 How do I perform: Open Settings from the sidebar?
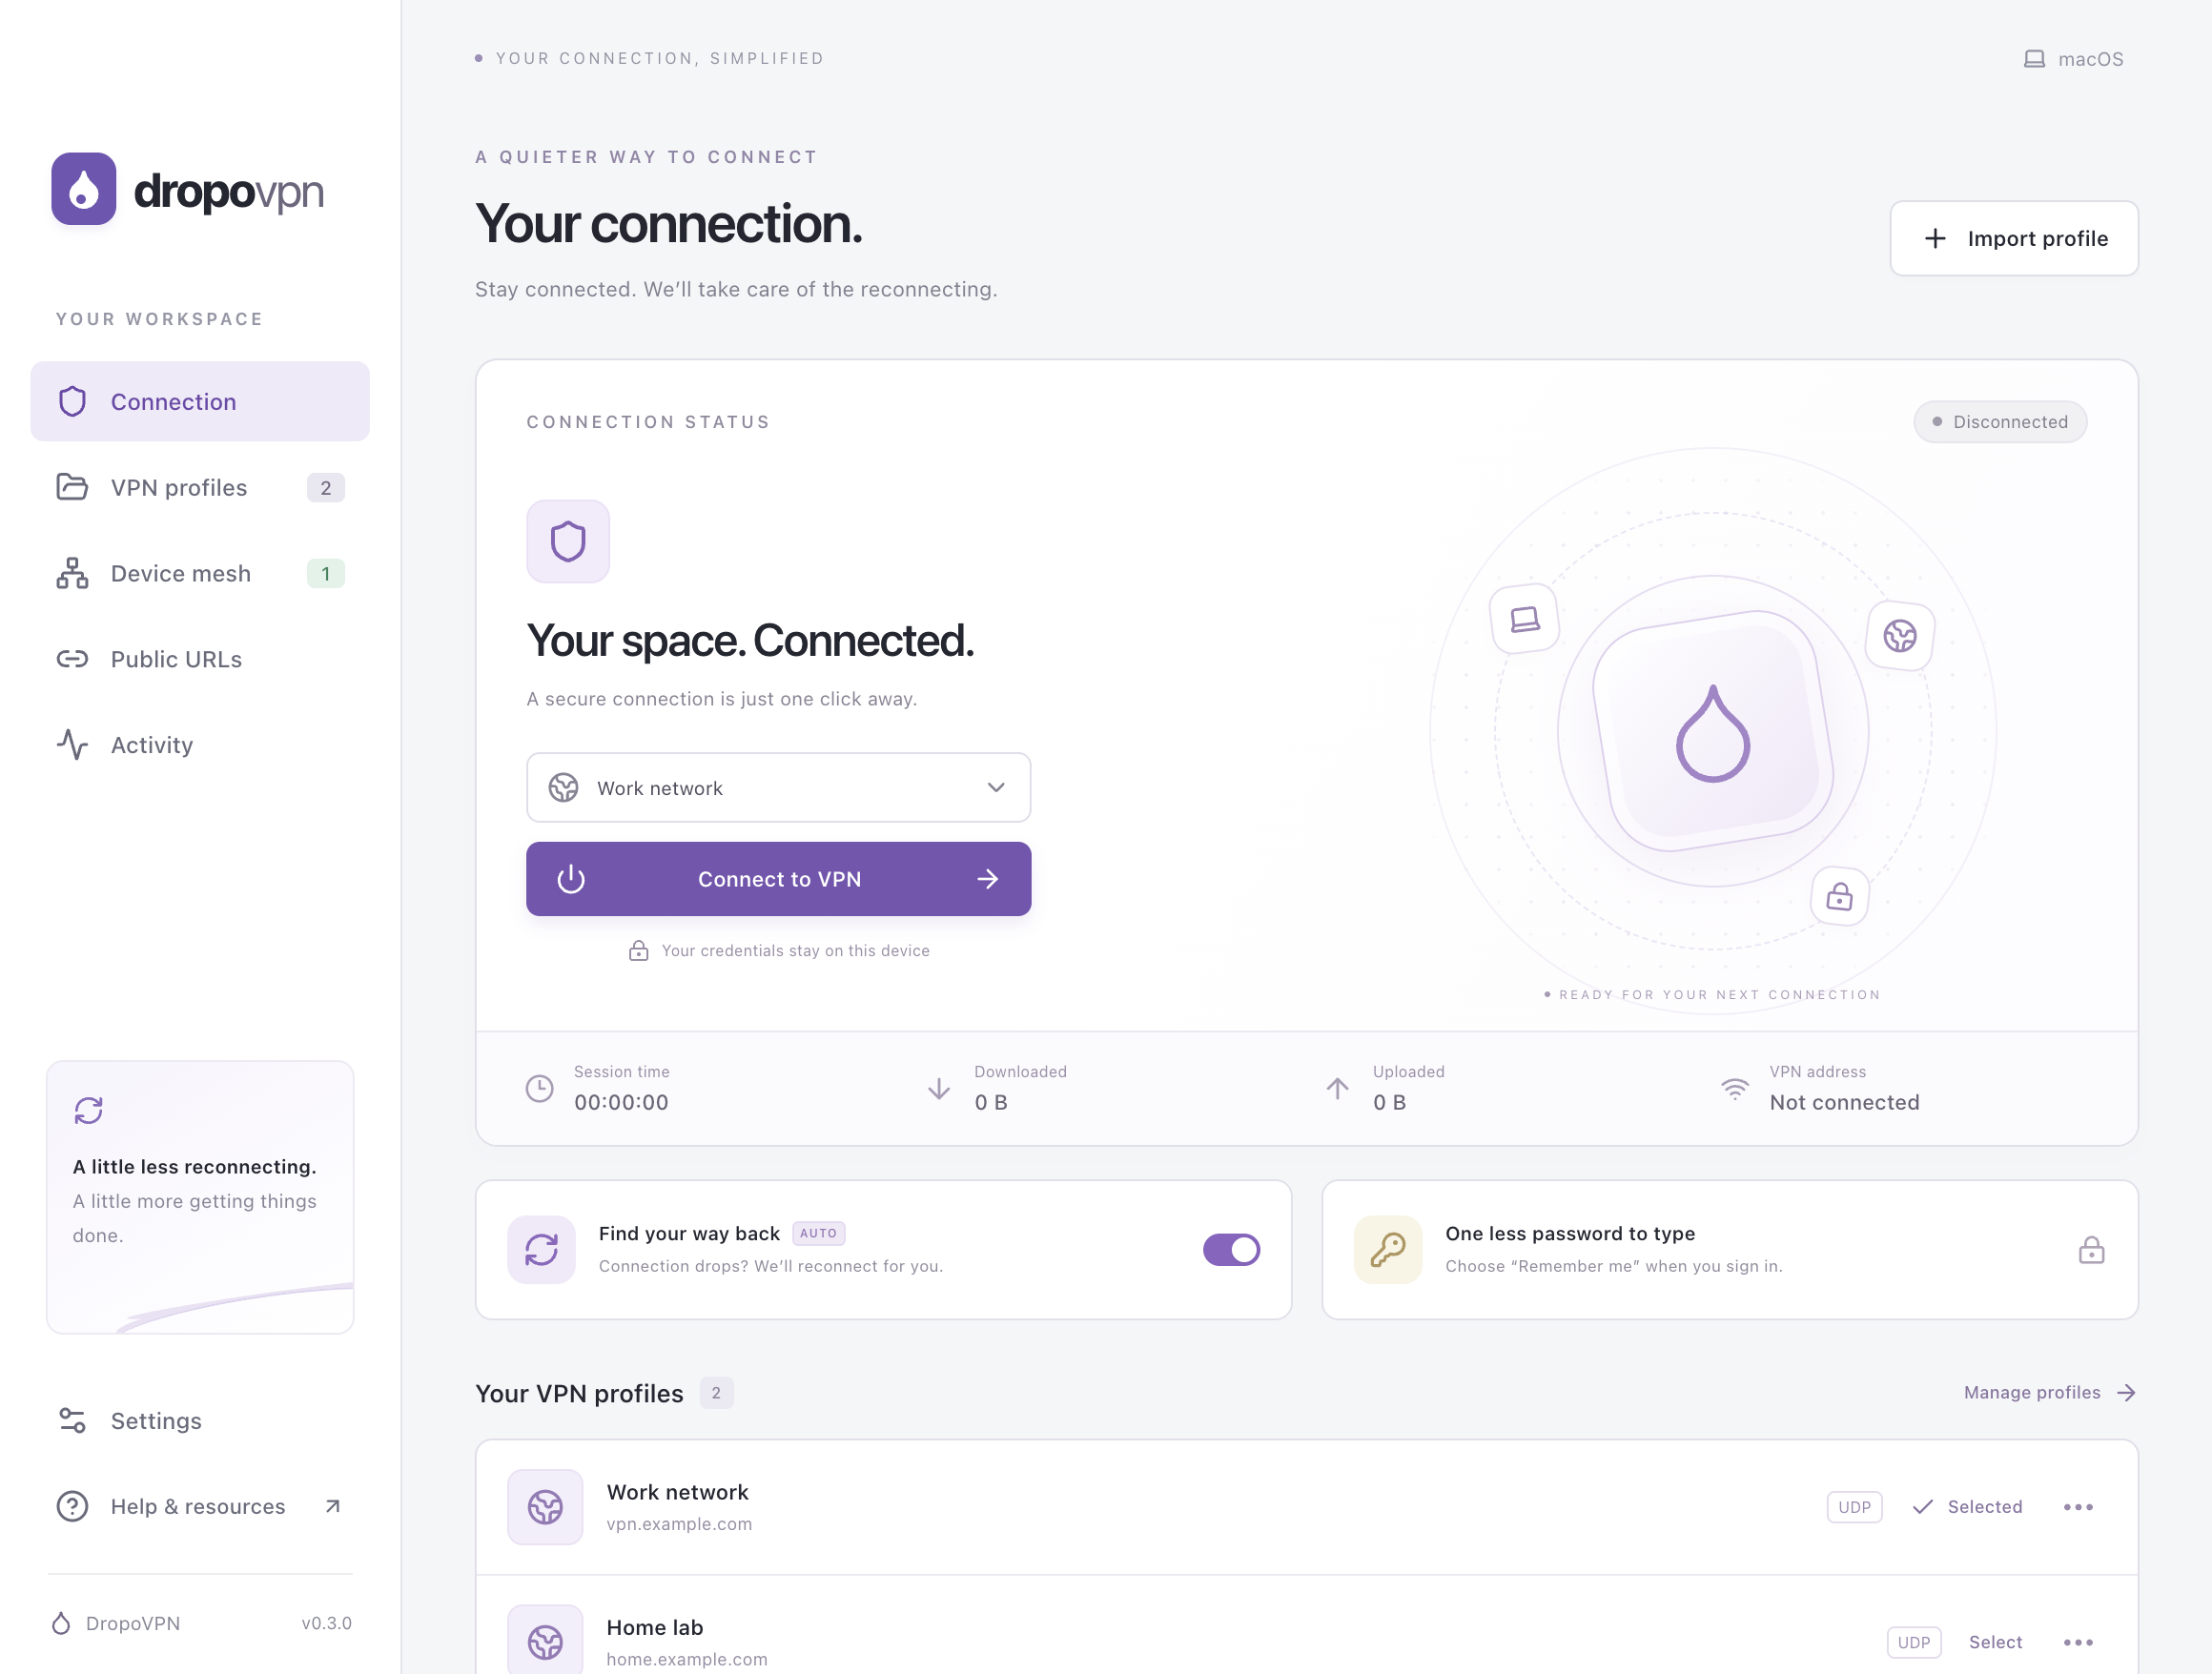pyautogui.click(x=200, y=1420)
